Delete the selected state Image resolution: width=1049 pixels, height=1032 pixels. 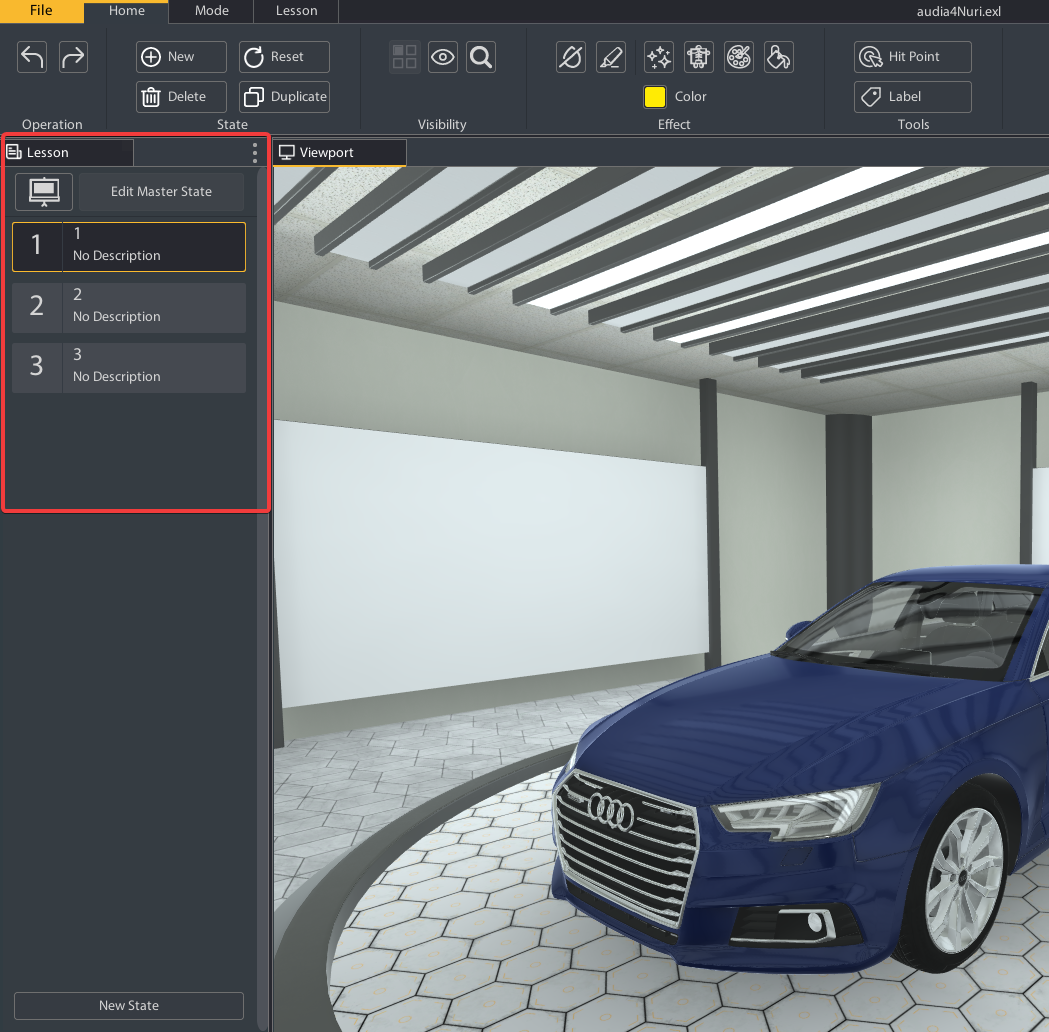(181, 97)
